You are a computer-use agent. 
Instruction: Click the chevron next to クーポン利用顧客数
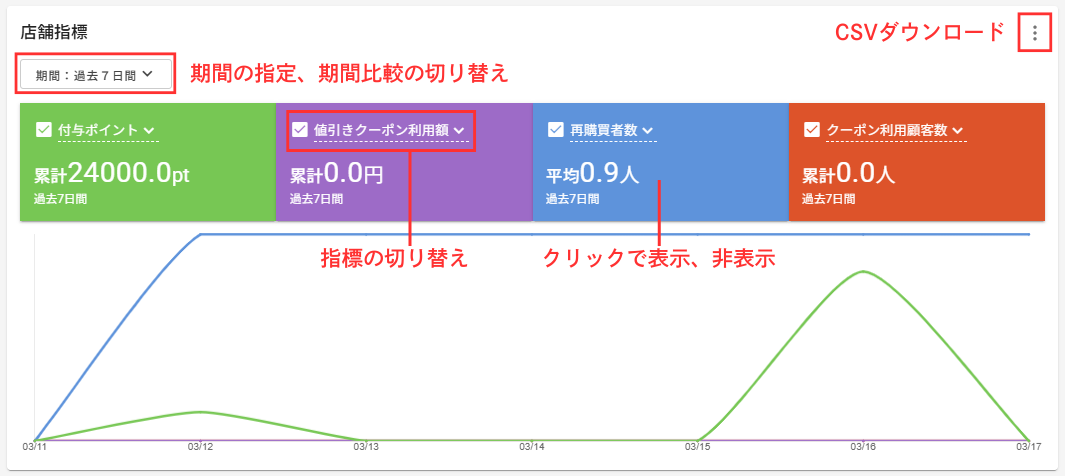coord(958,131)
